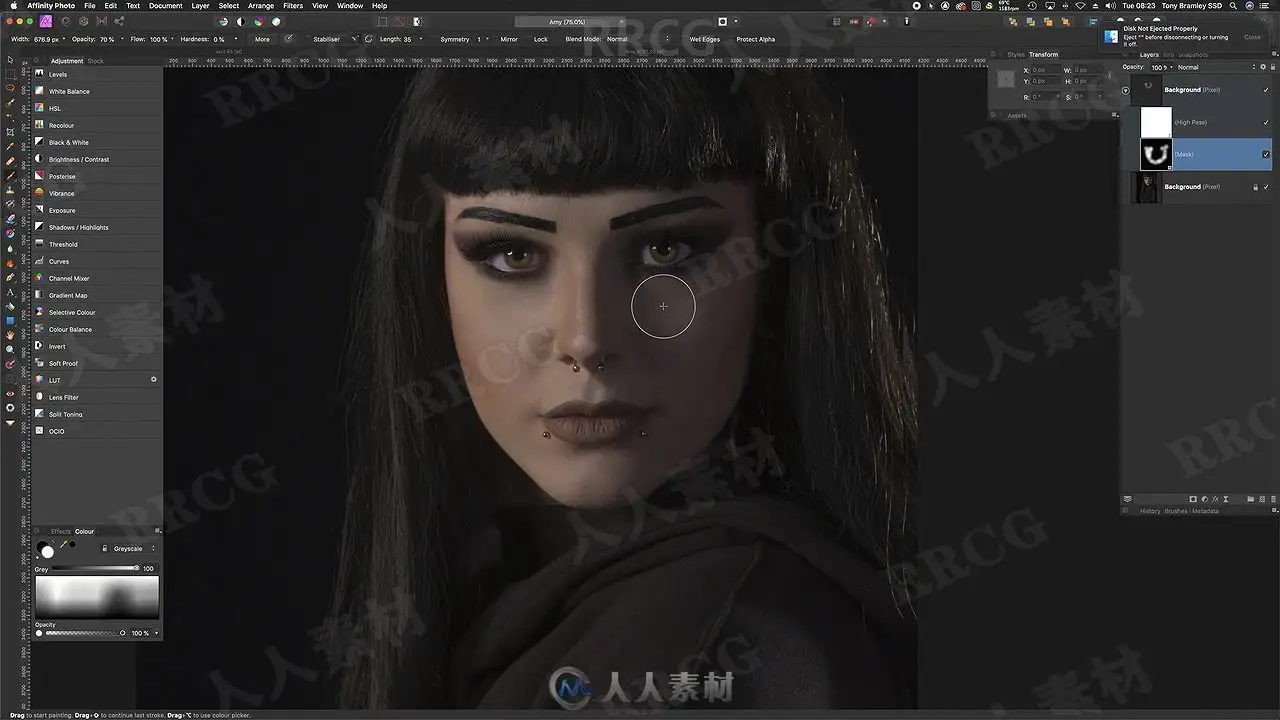Toggle Stabiliser option
Image resolution: width=1280 pixels, height=720 pixels.
click(326, 39)
